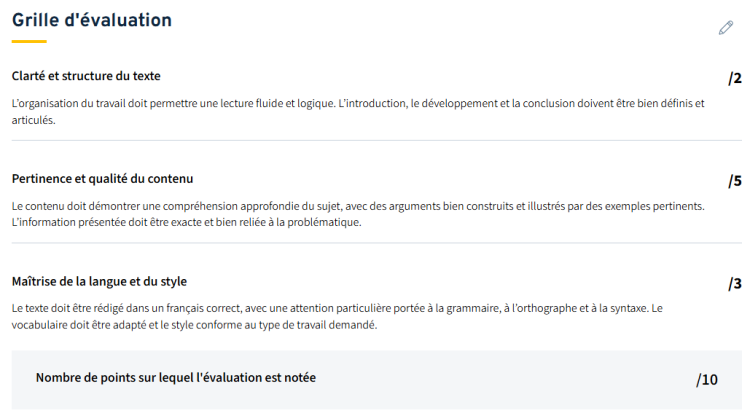Click the divider line below Clarté section
The image size is (750, 416).
pyautogui.click(x=377, y=140)
